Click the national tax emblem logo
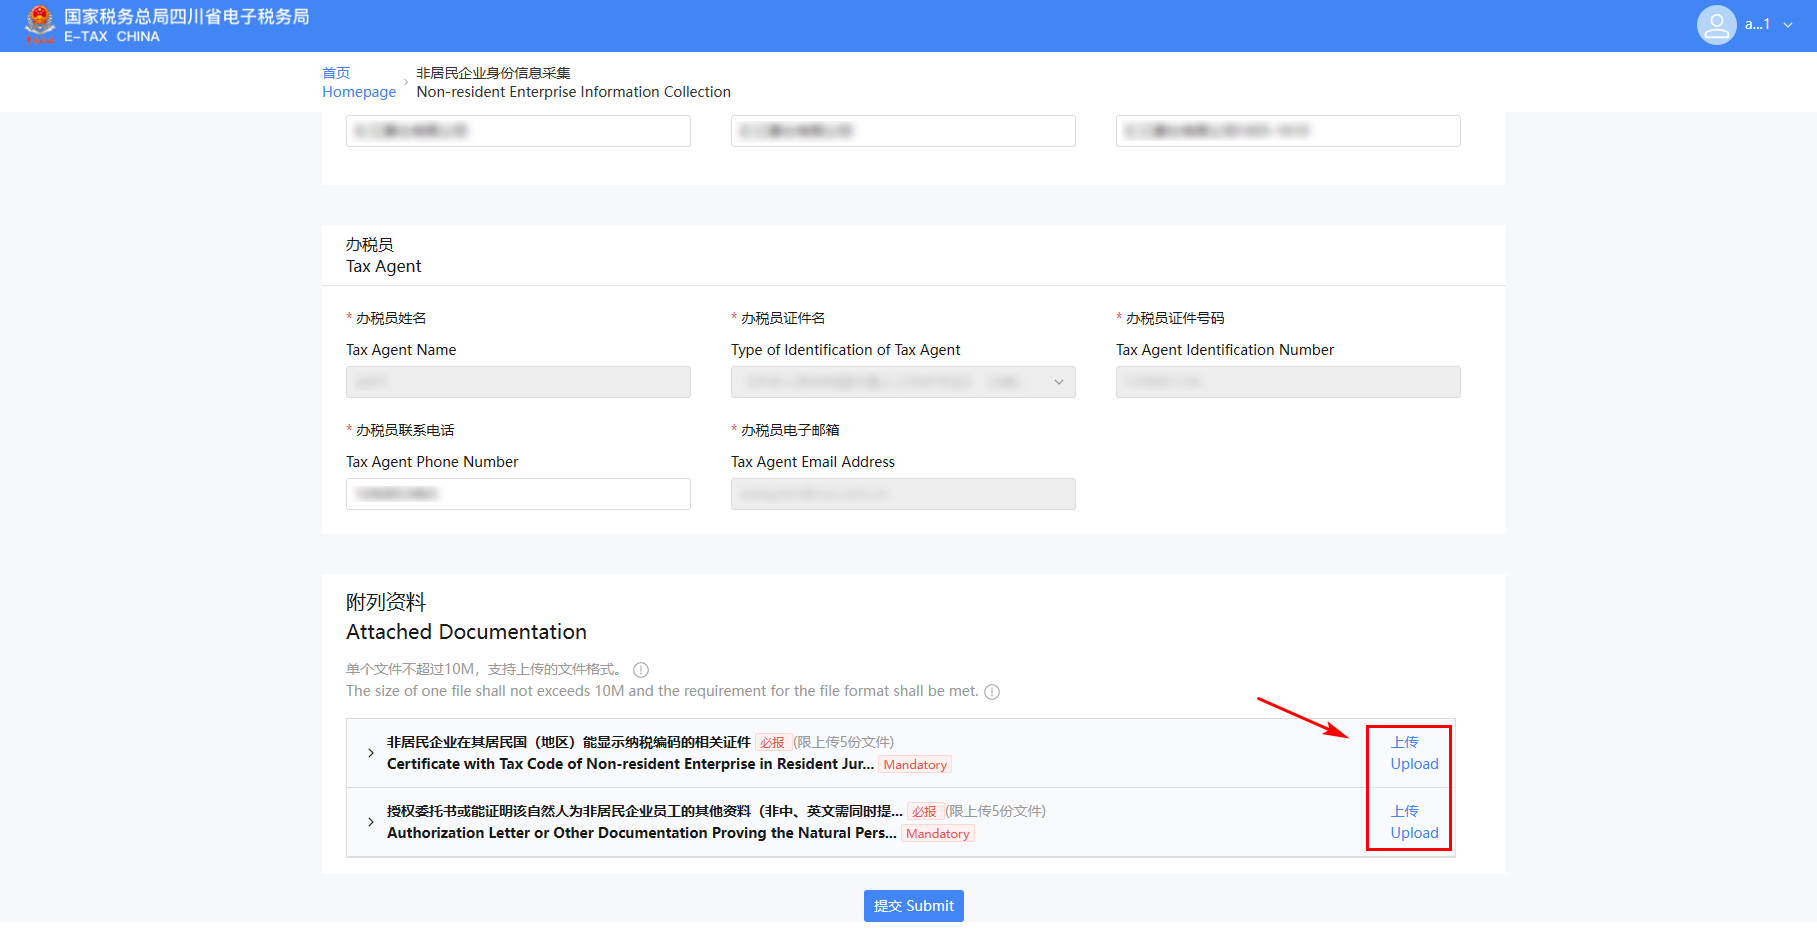Image resolution: width=1817 pixels, height=933 pixels. pos(40,25)
